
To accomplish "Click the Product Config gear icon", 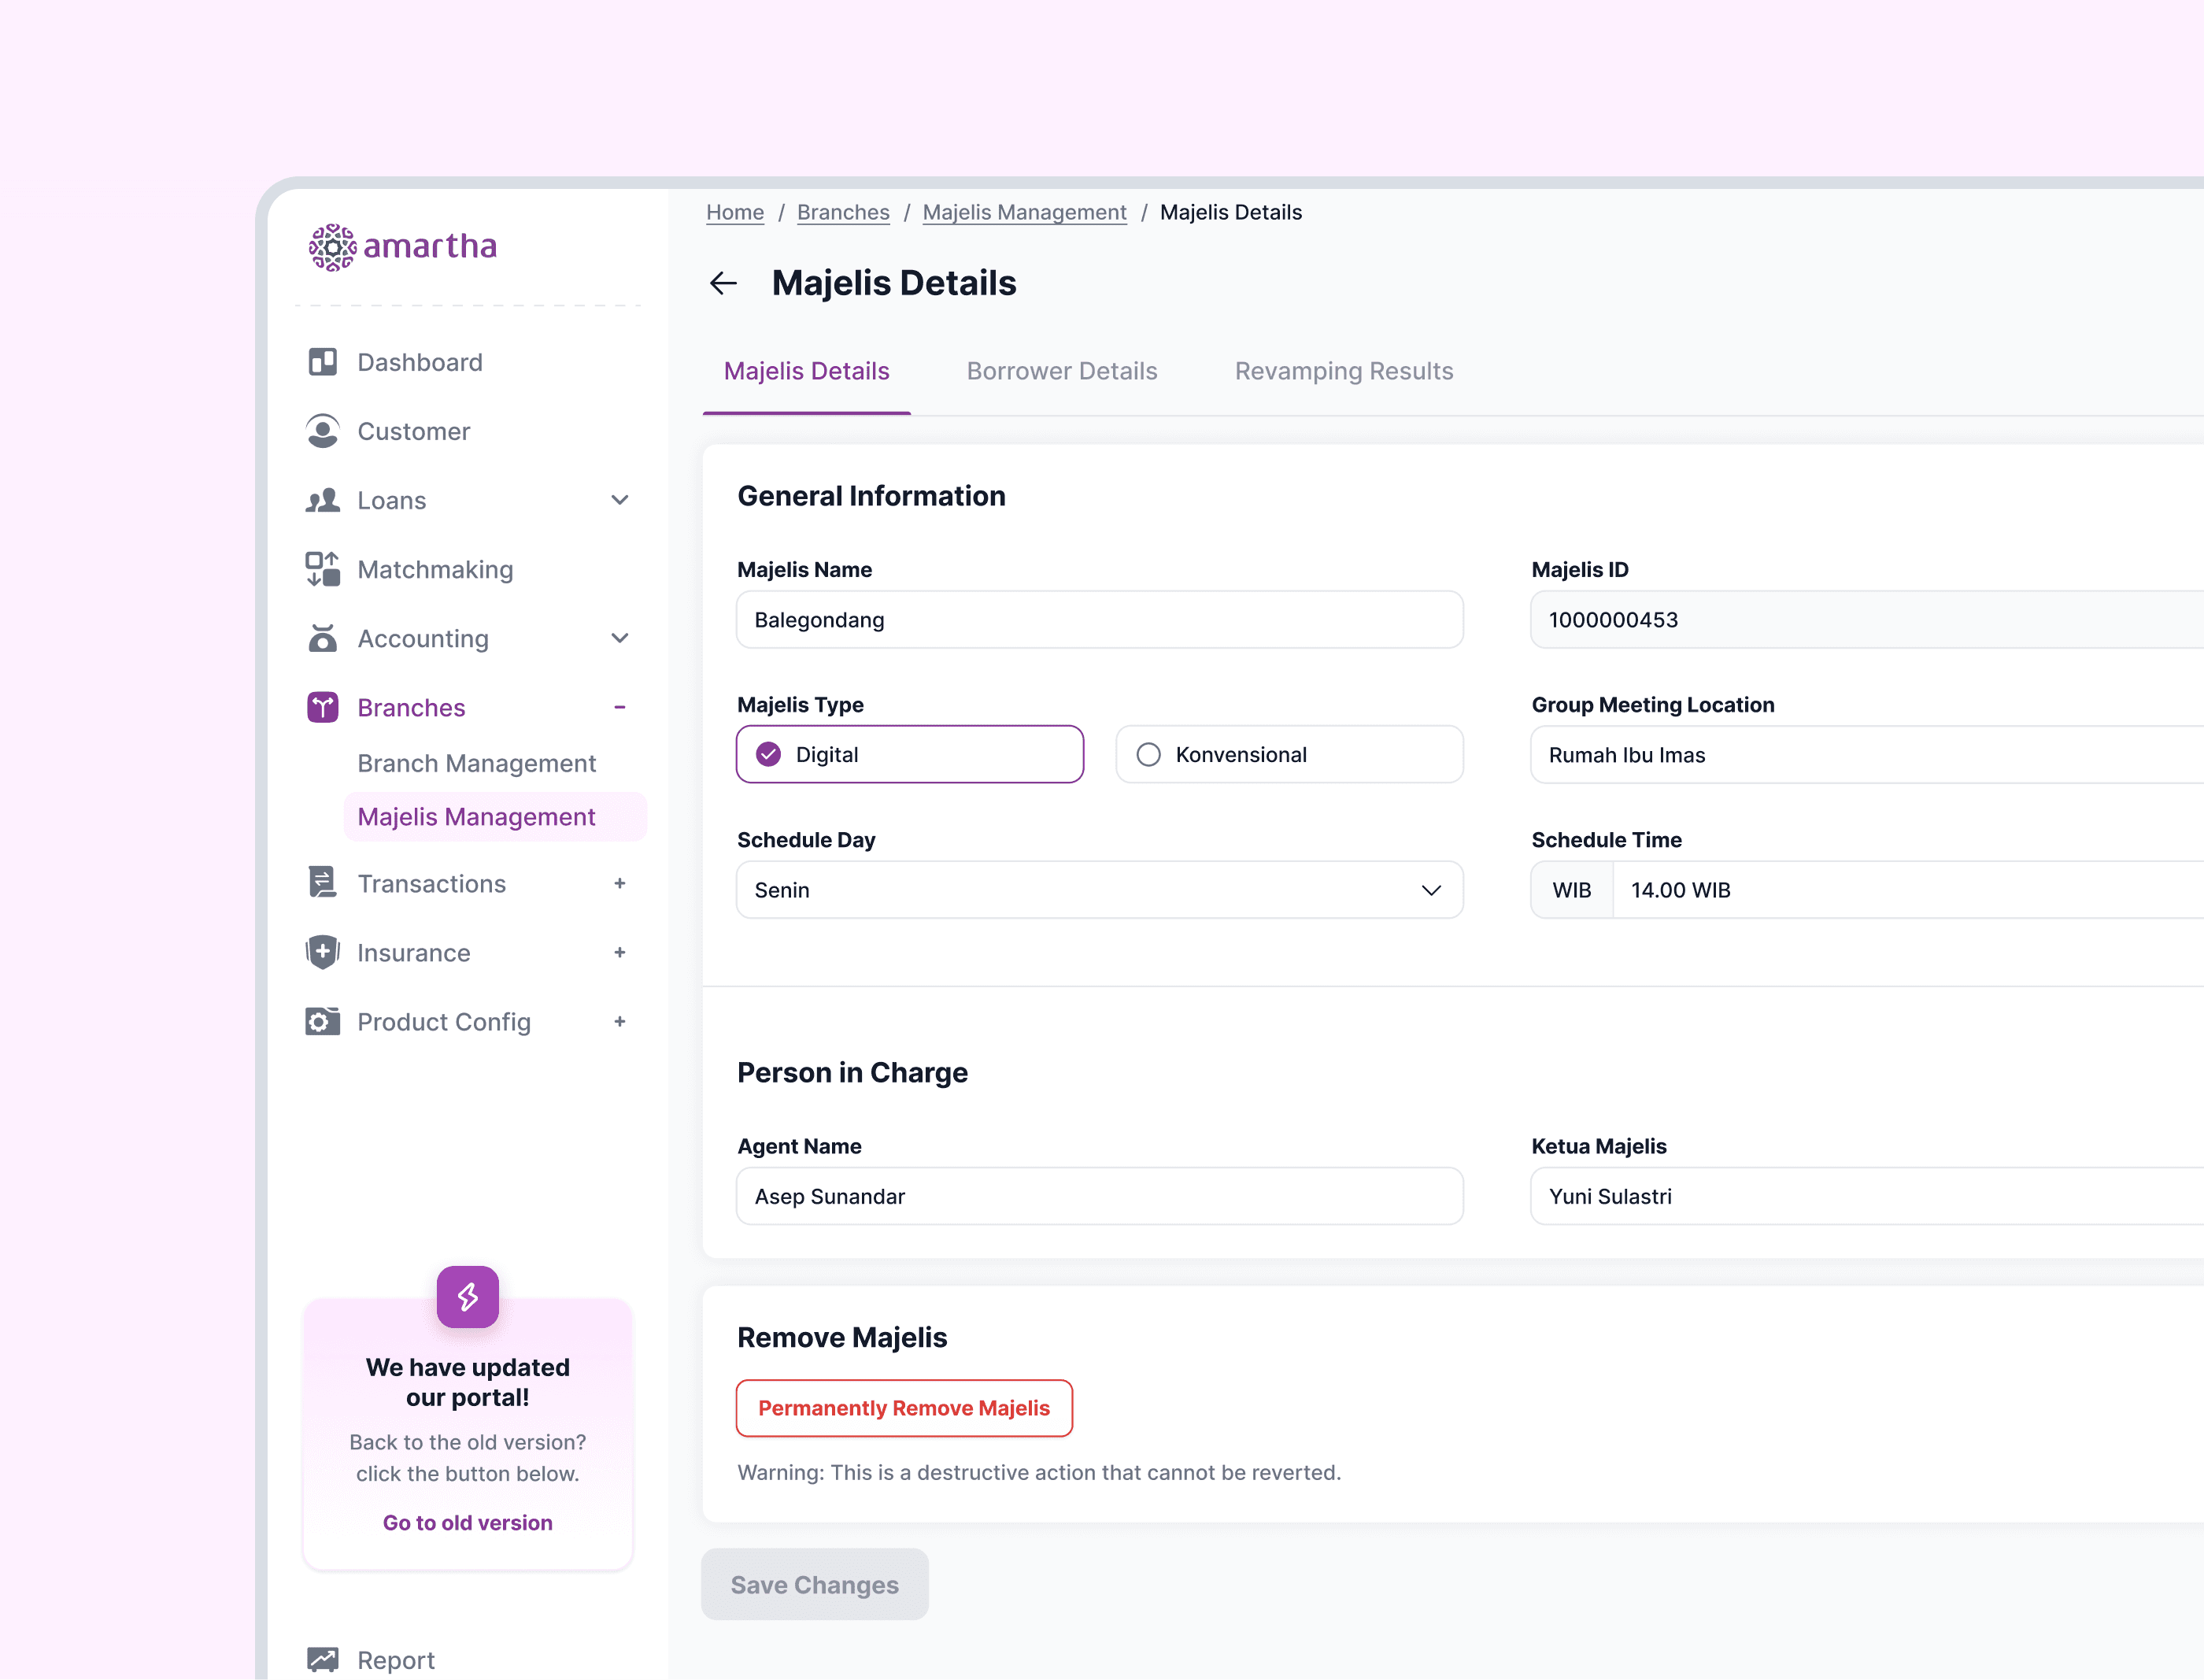I will (x=322, y=1021).
